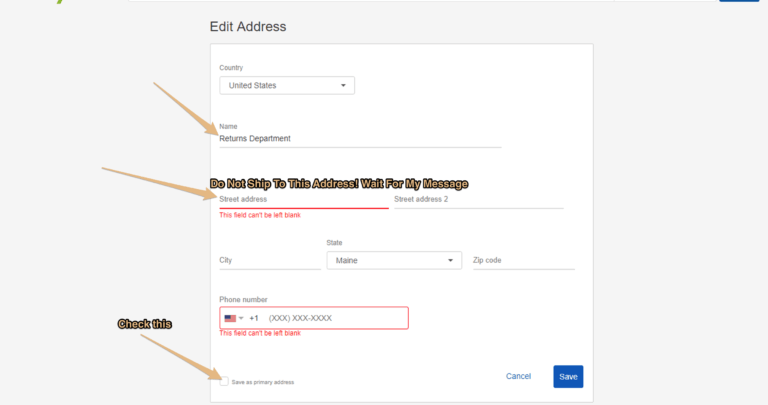768x405 pixels.
Task: Click the Zip code field
Action: pos(524,261)
